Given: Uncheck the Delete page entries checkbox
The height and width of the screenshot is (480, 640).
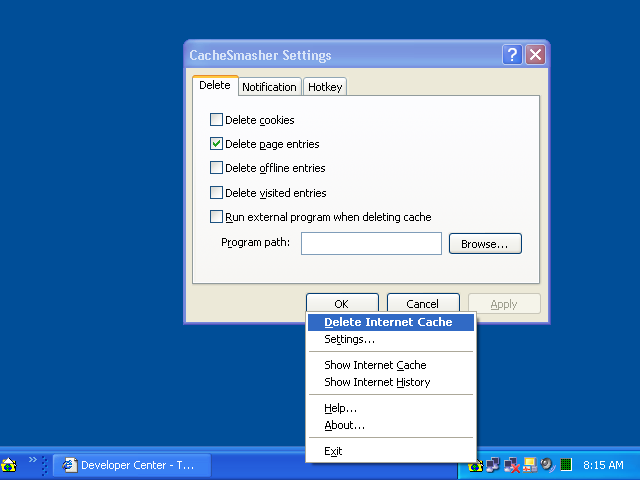Looking at the screenshot, I should click(x=216, y=144).
